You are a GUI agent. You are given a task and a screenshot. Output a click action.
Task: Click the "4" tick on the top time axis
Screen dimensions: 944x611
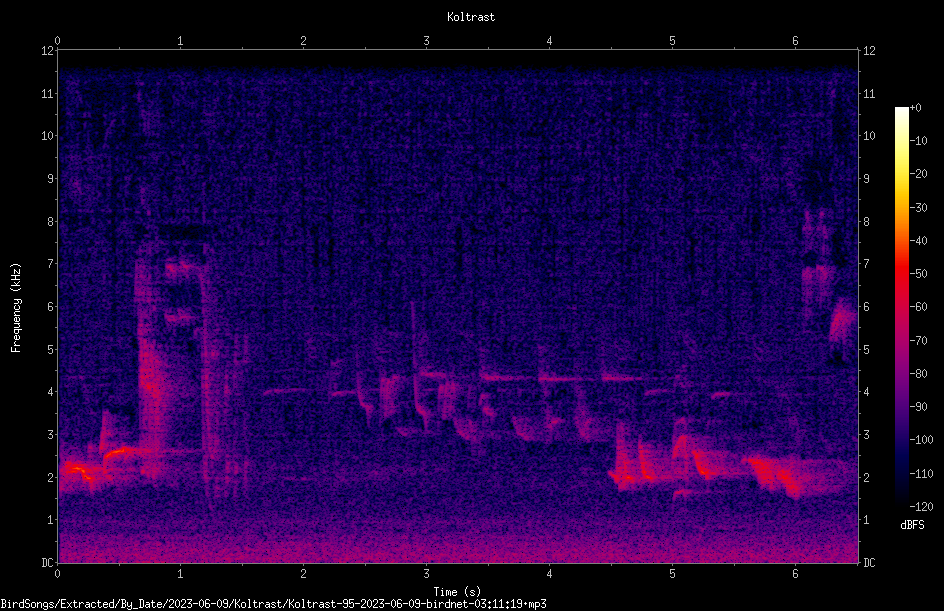[x=549, y=41]
